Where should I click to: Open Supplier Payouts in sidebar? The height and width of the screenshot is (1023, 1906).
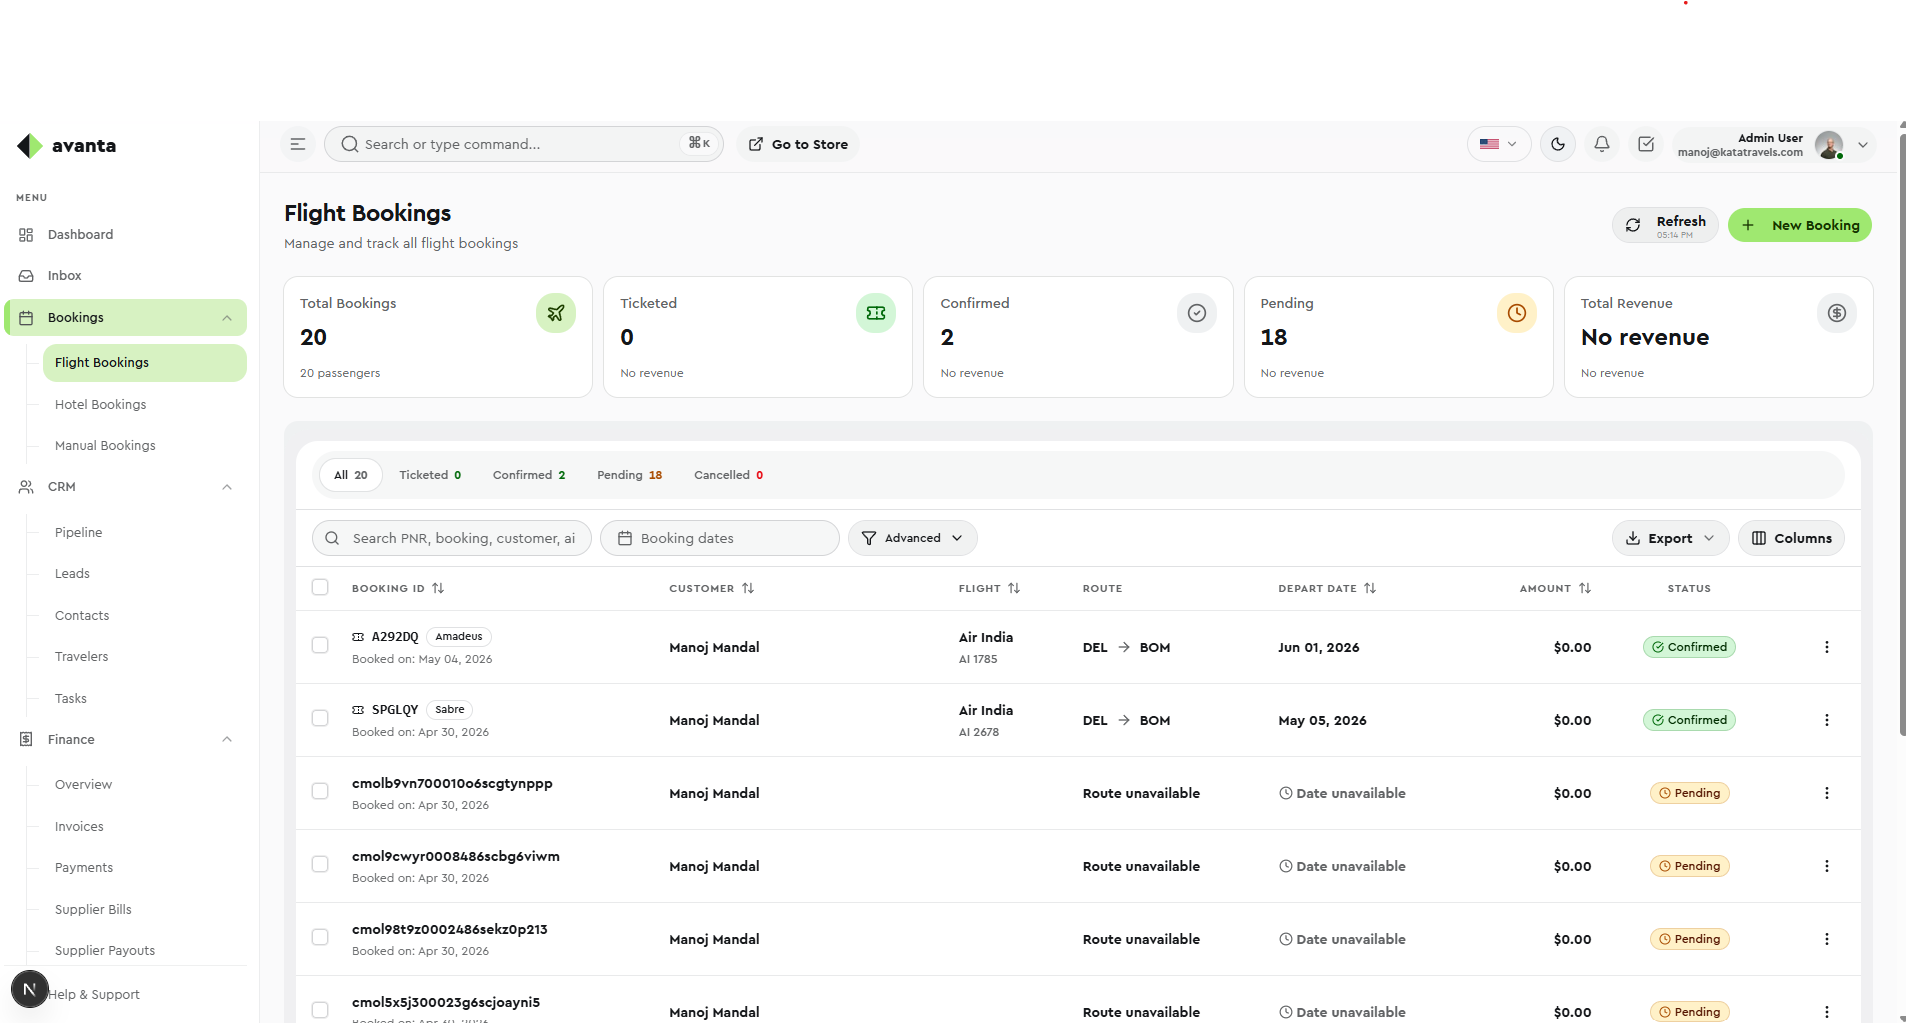[105, 951]
